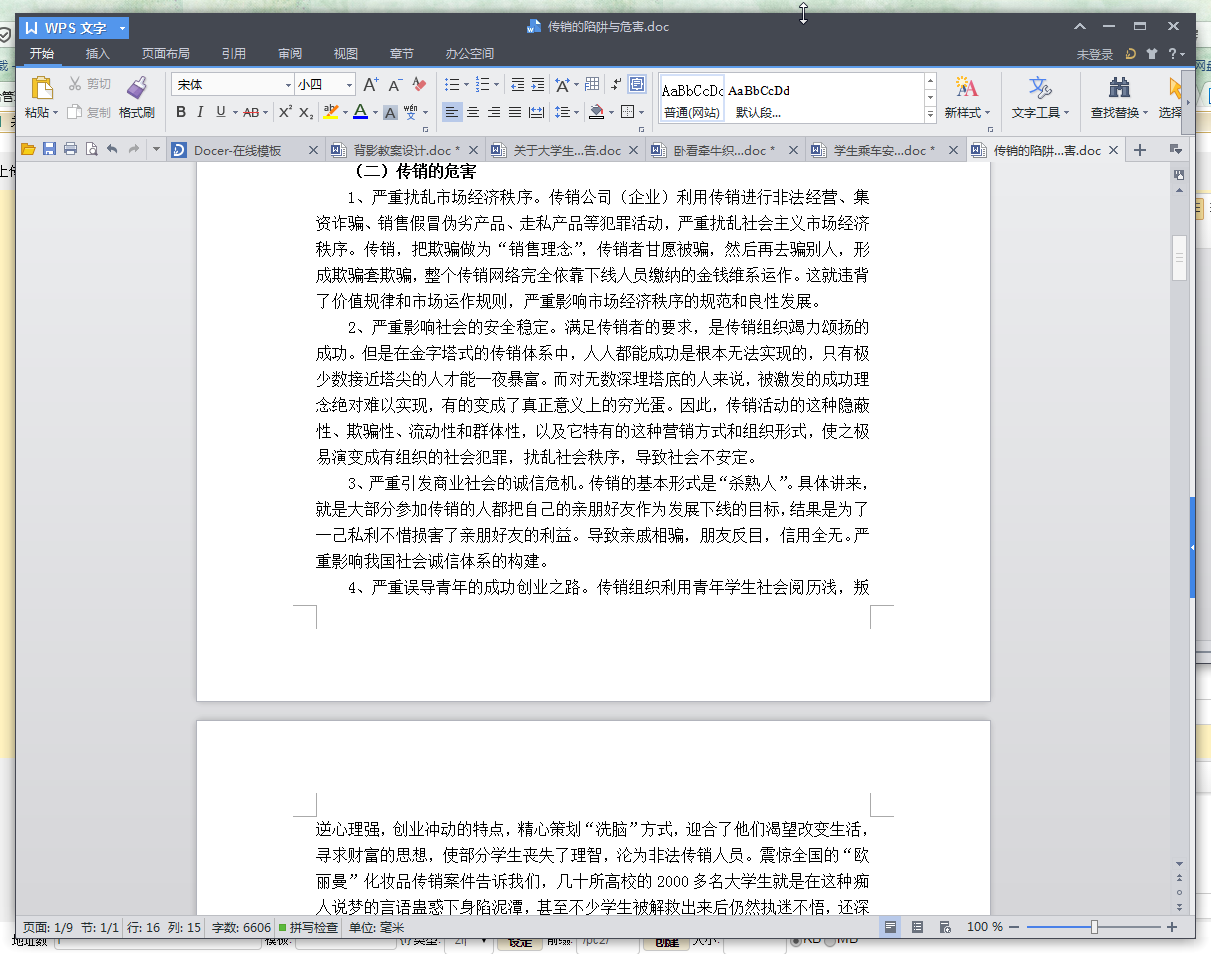
Task: Click the 办公空间 tab
Action: pyautogui.click(x=470, y=54)
